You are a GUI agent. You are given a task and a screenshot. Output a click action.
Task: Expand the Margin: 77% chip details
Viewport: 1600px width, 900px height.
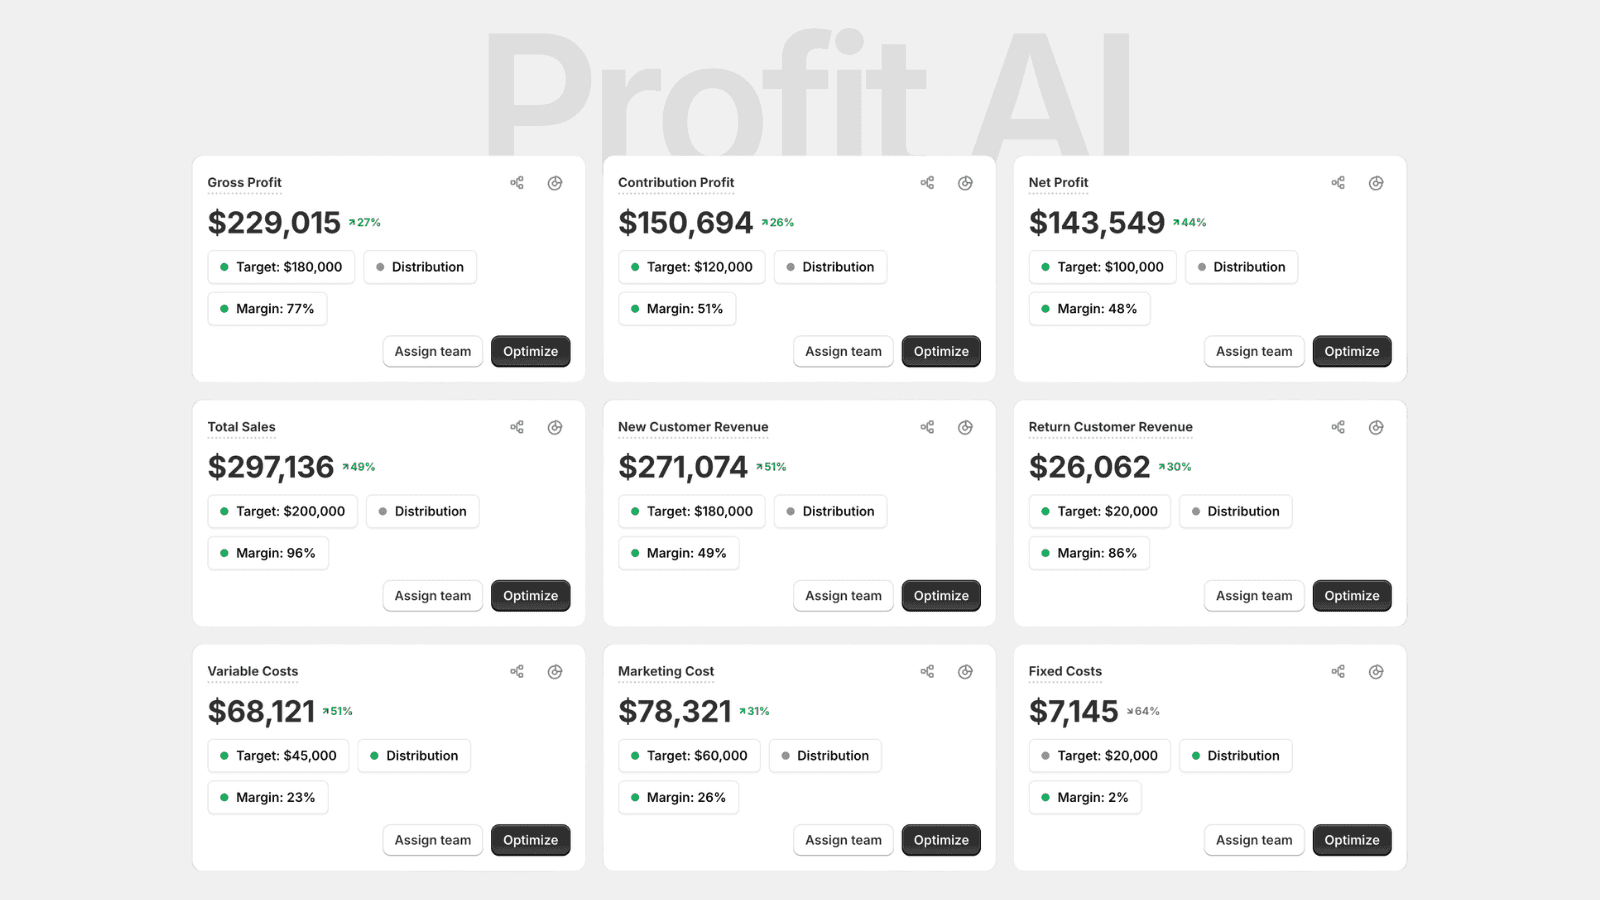coord(267,308)
